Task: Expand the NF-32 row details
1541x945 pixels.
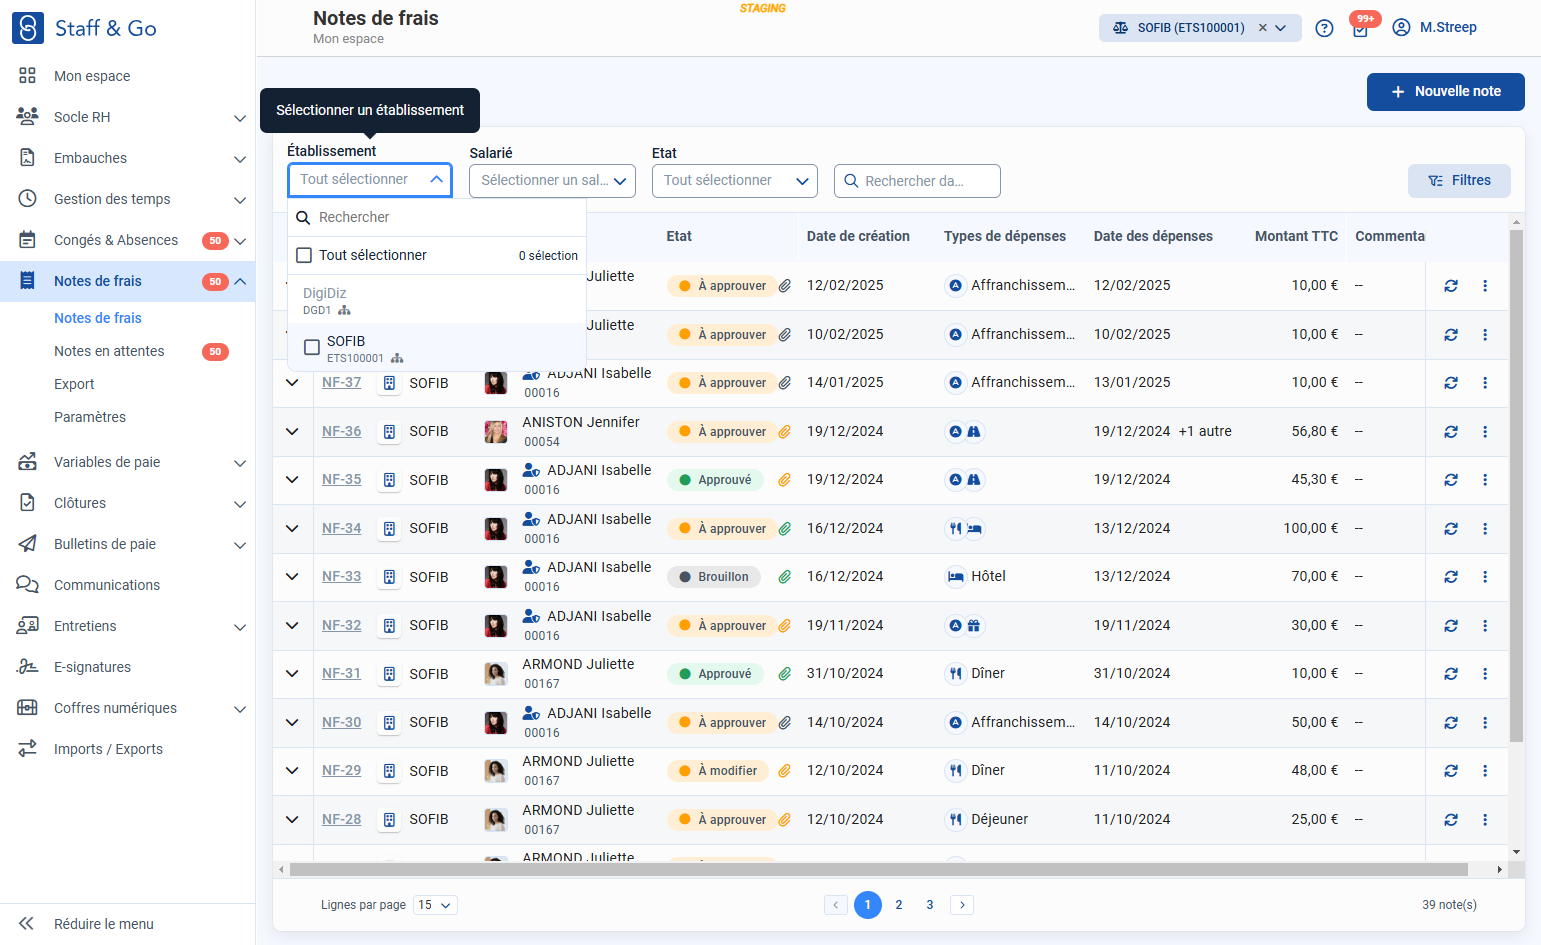Action: pos(292,626)
